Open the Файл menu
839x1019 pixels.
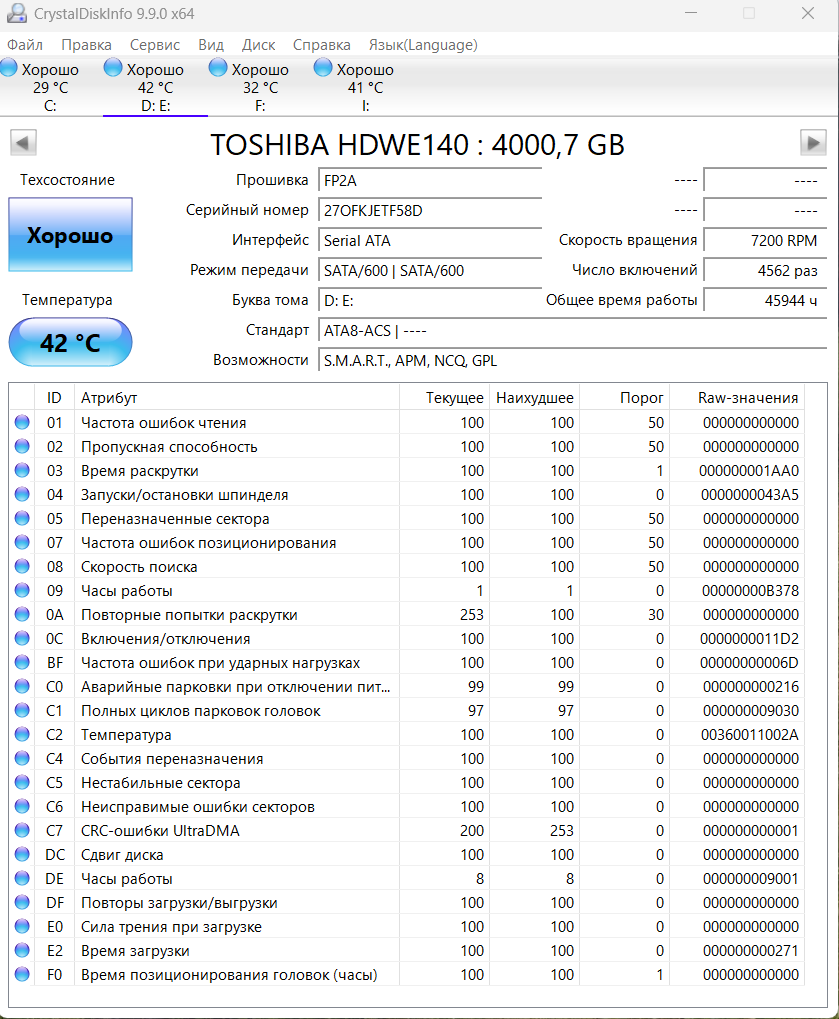(25, 45)
